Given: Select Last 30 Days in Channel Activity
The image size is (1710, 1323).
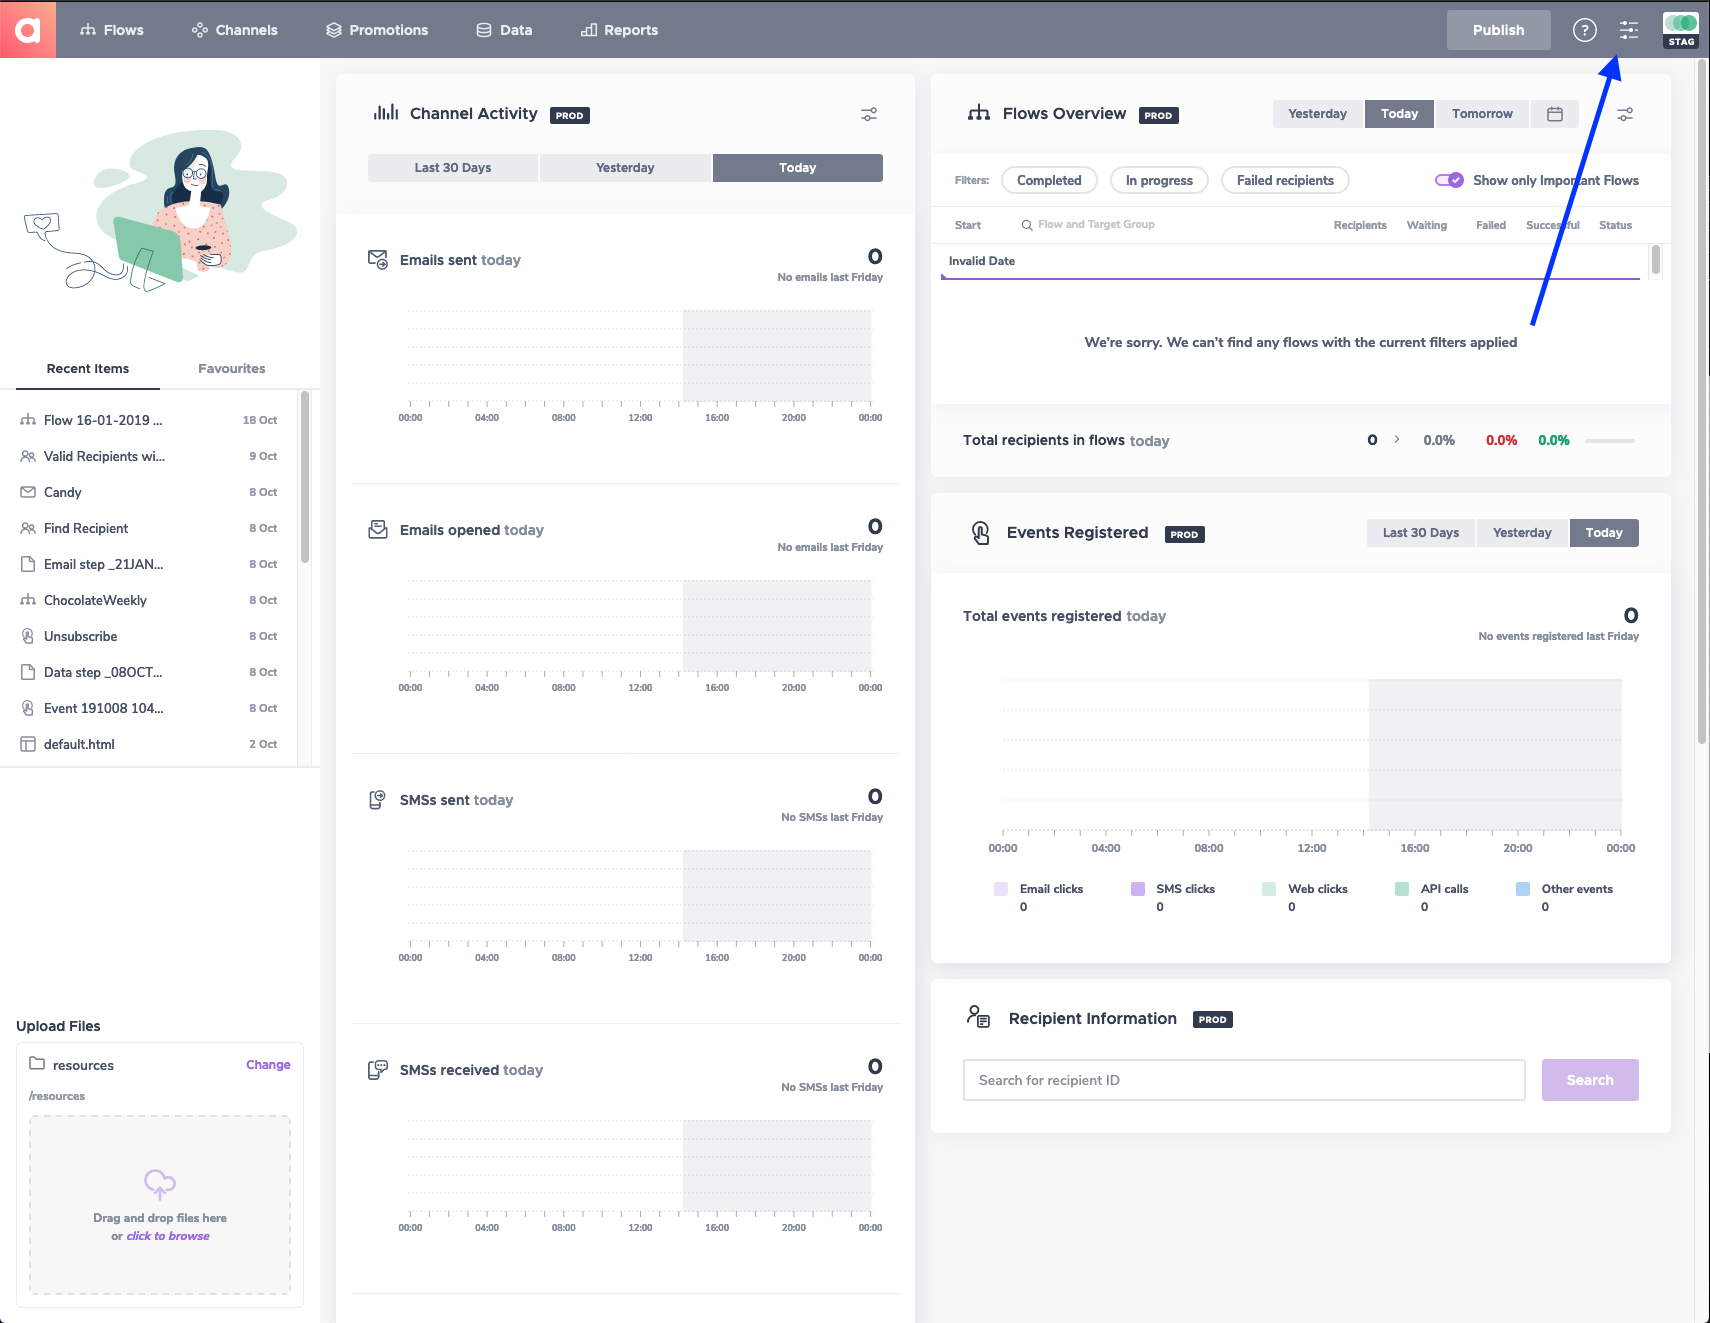Looking at the screenshot, I should coord(453,168).
